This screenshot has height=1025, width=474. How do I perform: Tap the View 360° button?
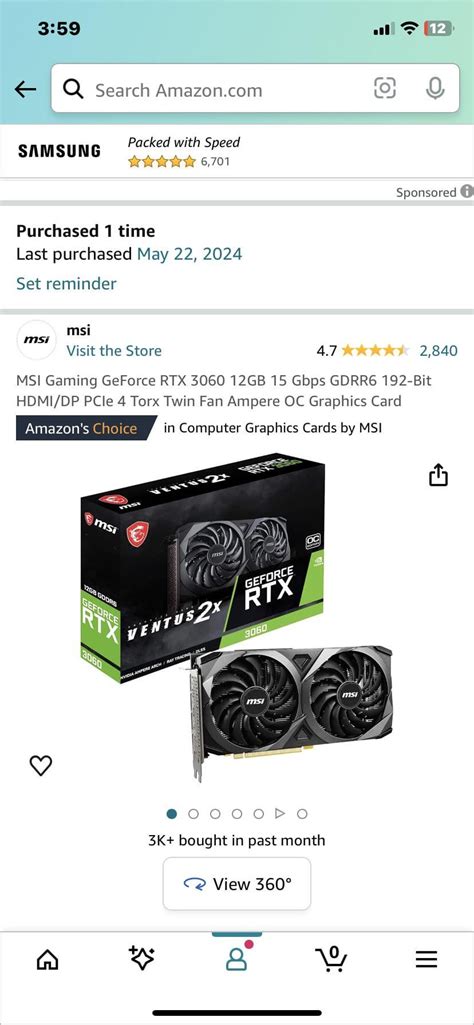point(237,884)
